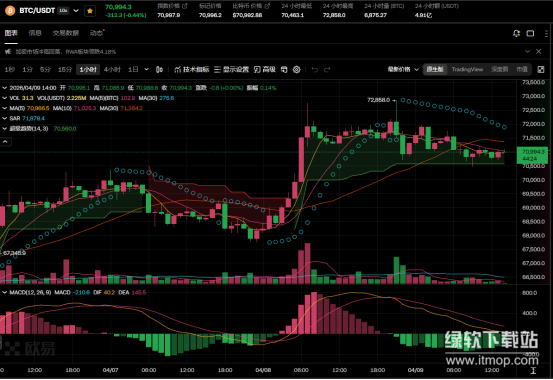This screenshot has width=553, height=380.
Task: Open technical indicators (技术指标)
Action: [x=192, y=70]
